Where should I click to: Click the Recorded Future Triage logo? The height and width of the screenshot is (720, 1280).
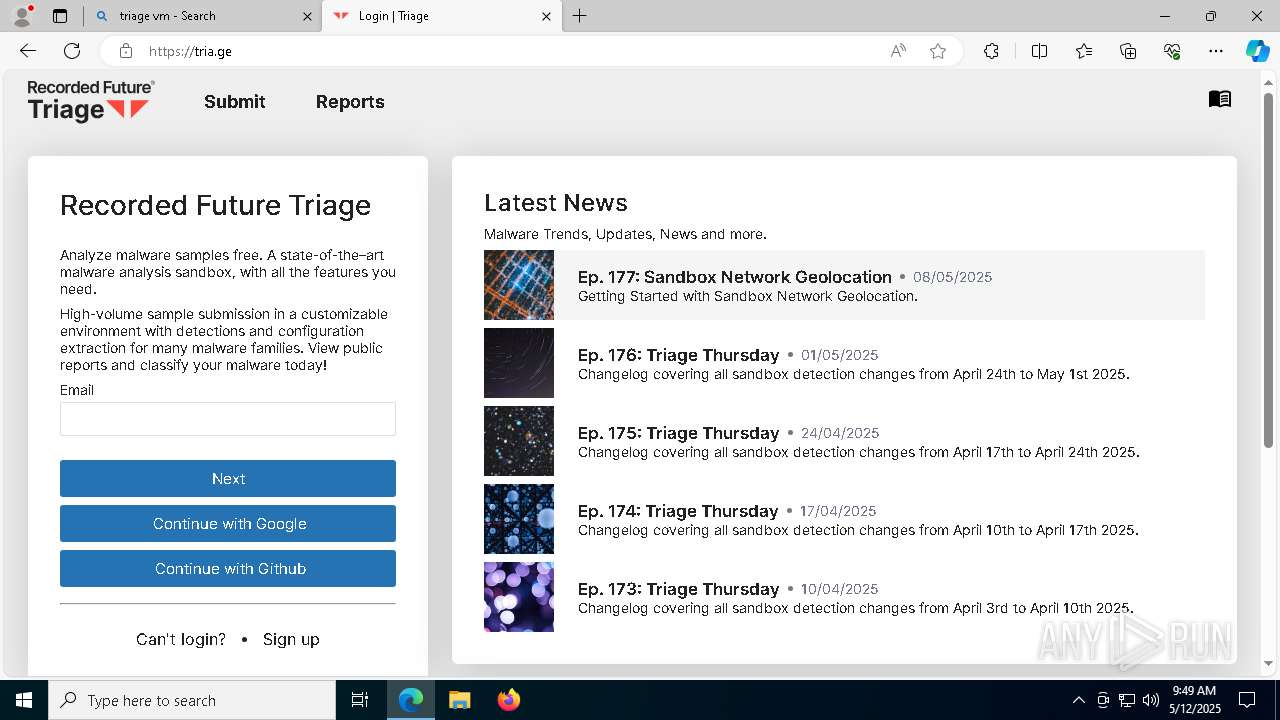pos(91,101)
